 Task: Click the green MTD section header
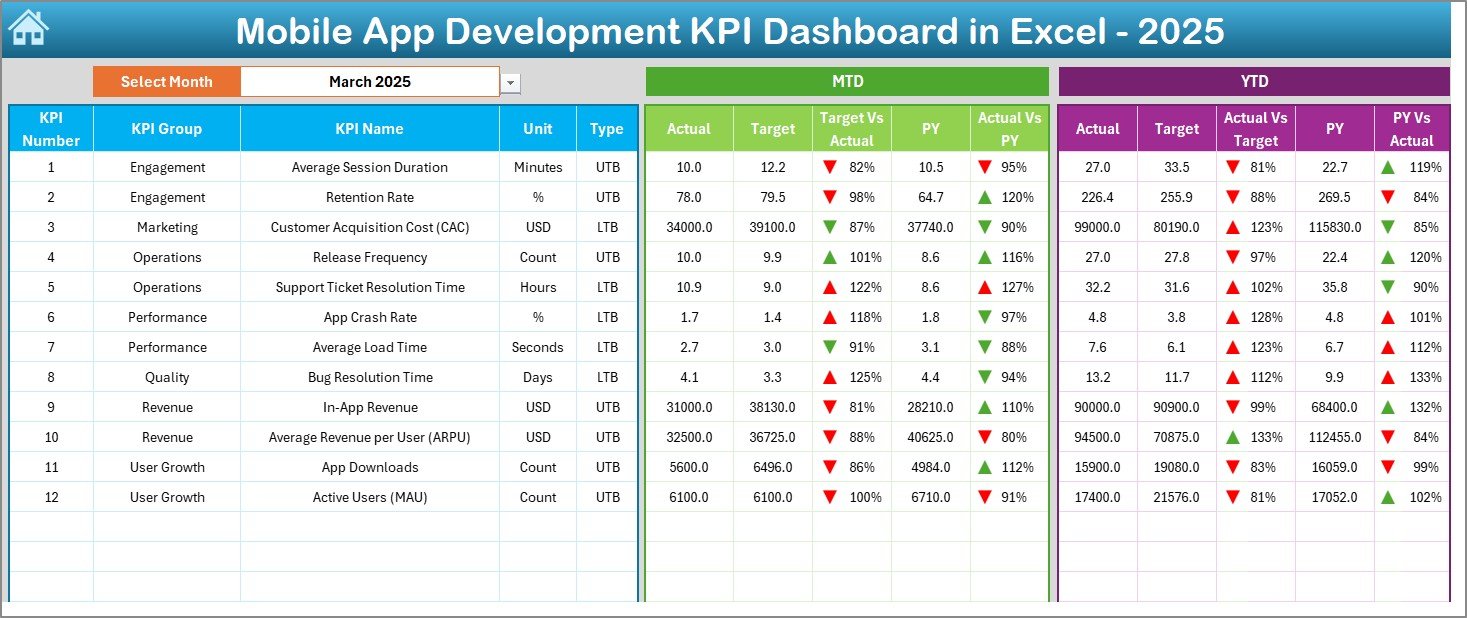point(846,81)
